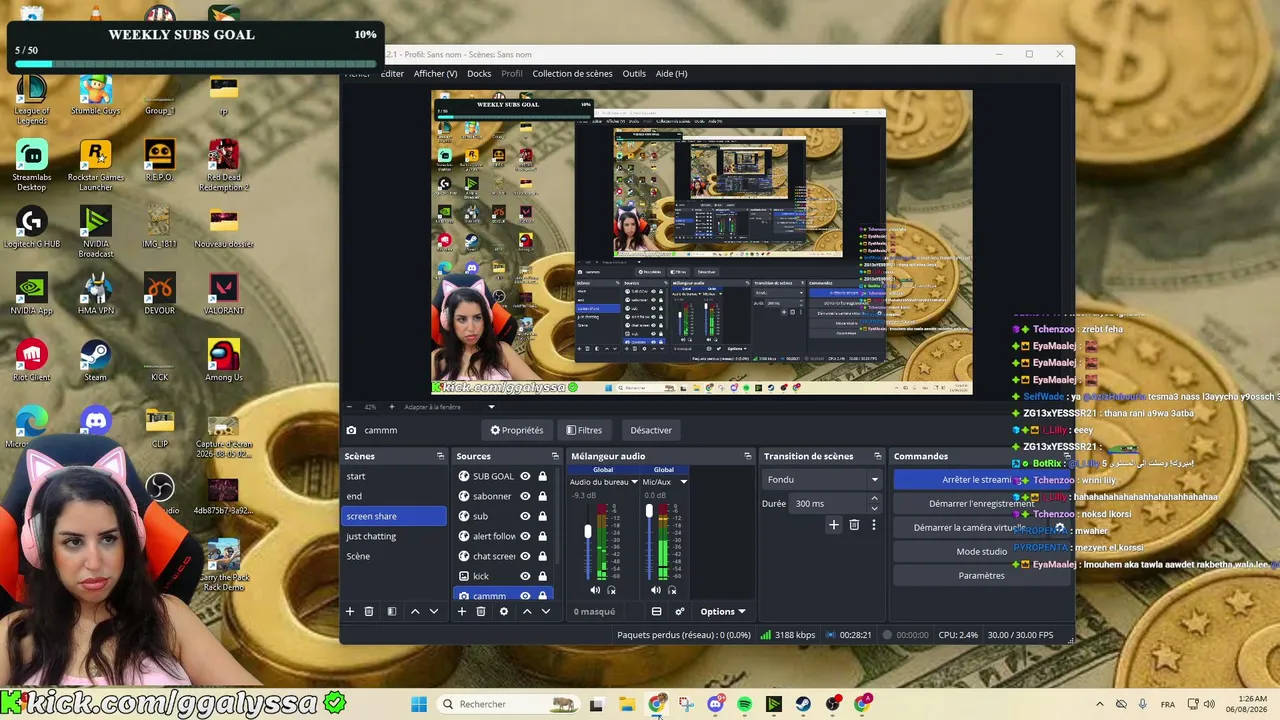
Task: Open the VALORANT desktop shortcut
Action: click(x=224, y=295)
